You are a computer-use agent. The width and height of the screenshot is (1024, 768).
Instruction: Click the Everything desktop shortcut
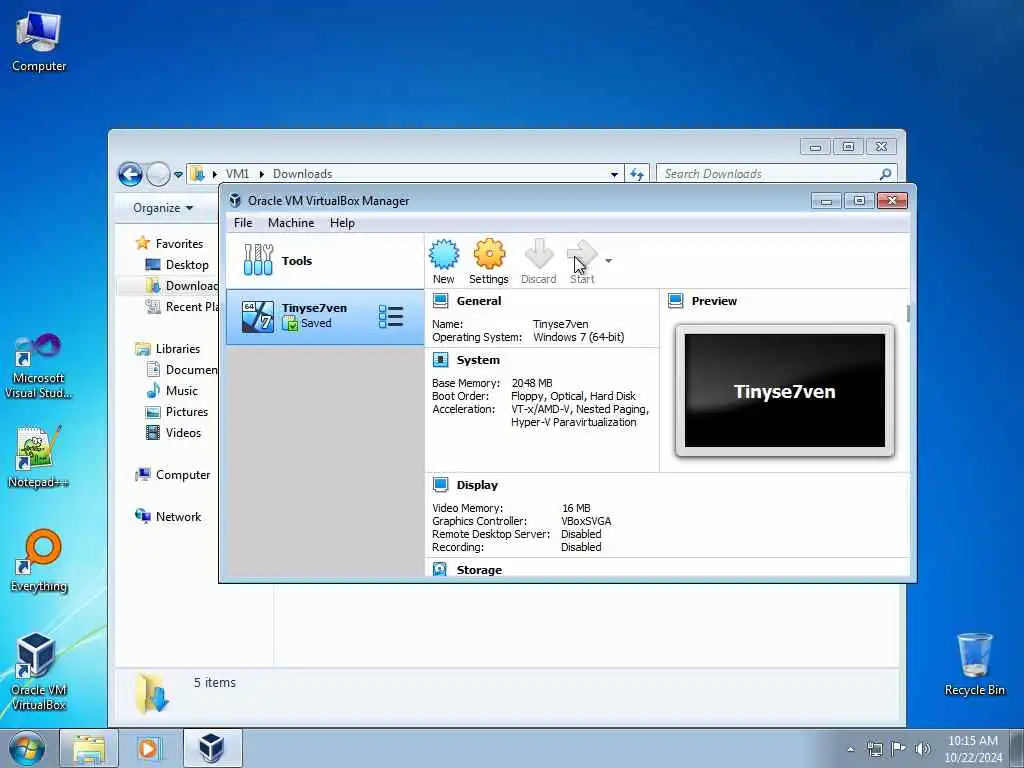39,560
